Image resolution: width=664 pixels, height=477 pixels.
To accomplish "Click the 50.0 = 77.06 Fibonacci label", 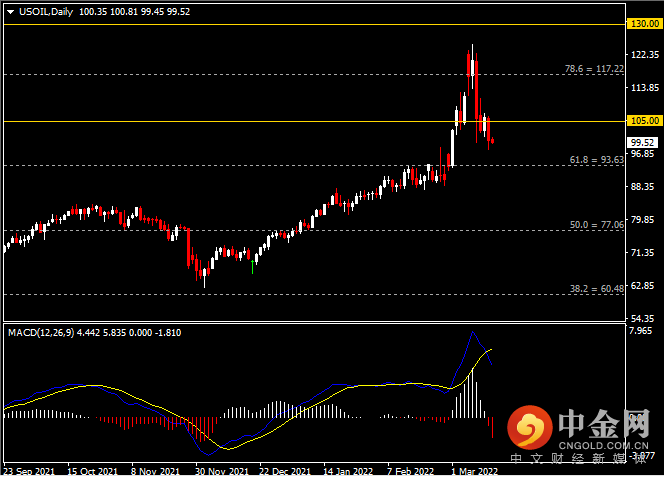I will [x=597, y=225].
